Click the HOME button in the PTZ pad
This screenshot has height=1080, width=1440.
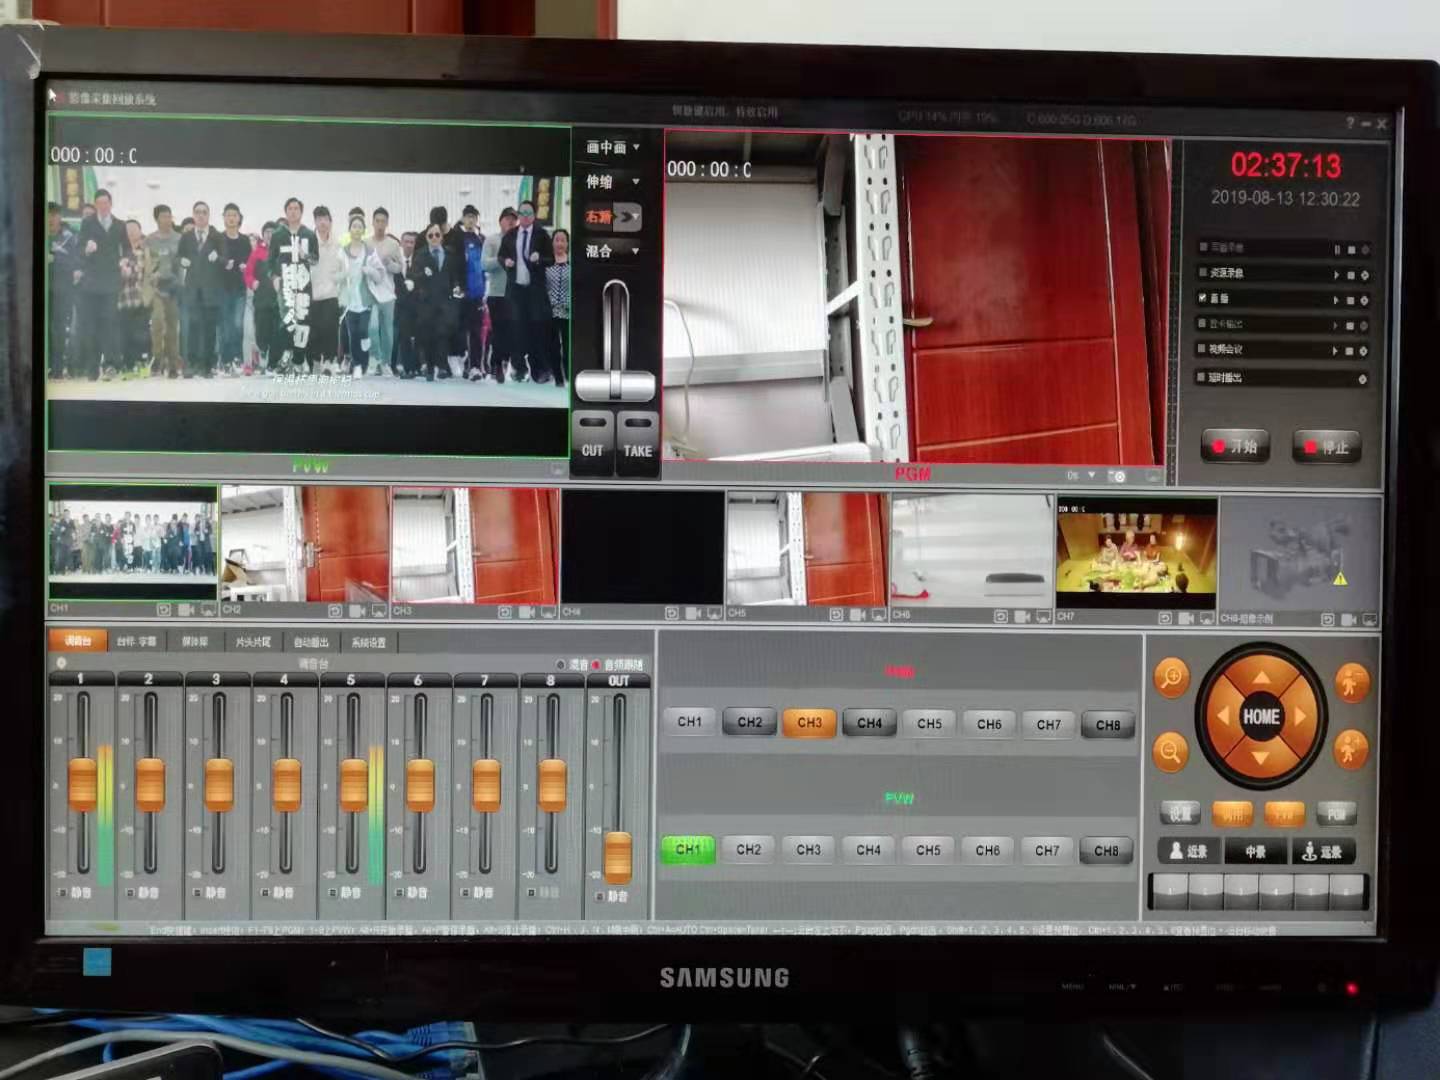click(1261, 717)
